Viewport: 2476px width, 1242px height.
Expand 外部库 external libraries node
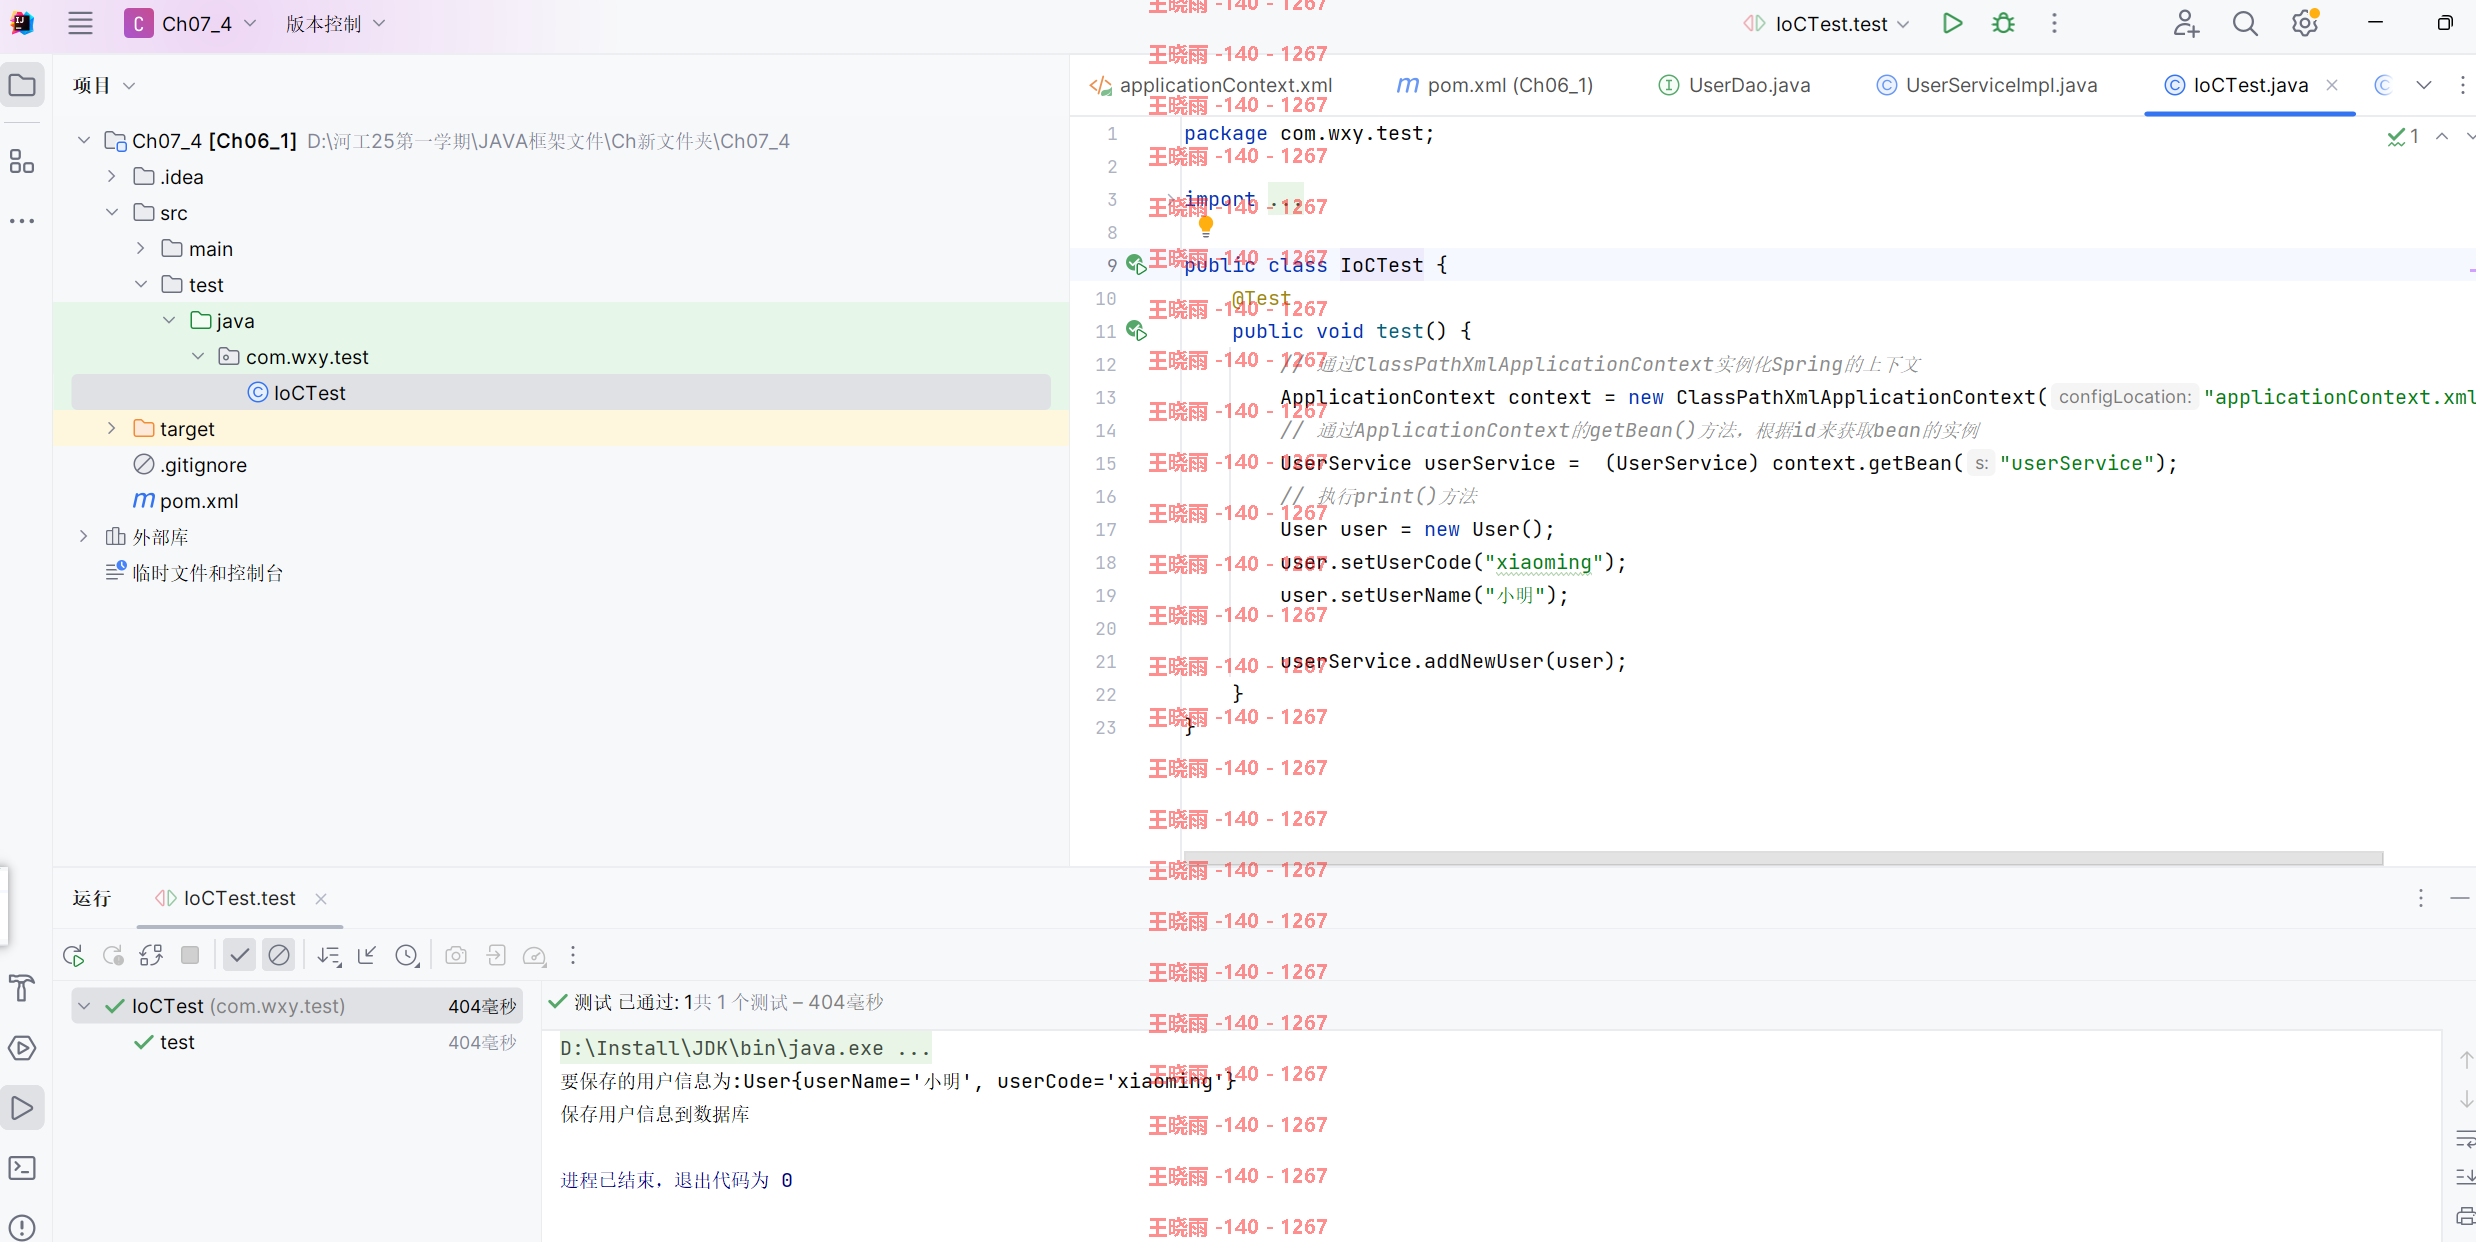coord(84,536)
